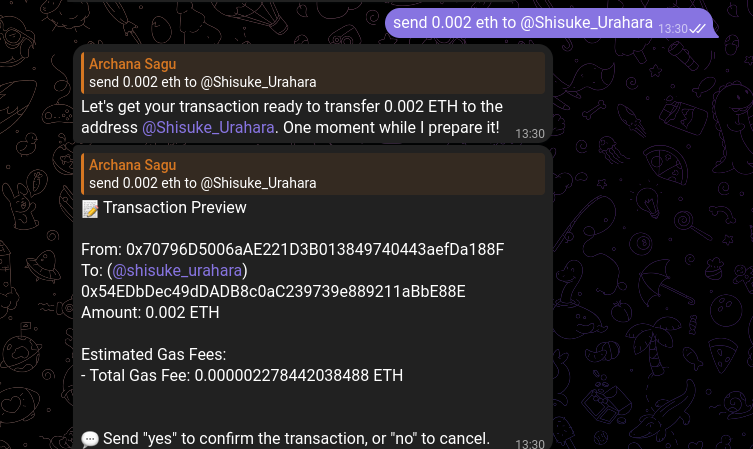
Task: Click the "Amount: 0.002 ETH" line
Action: (150, 312)
